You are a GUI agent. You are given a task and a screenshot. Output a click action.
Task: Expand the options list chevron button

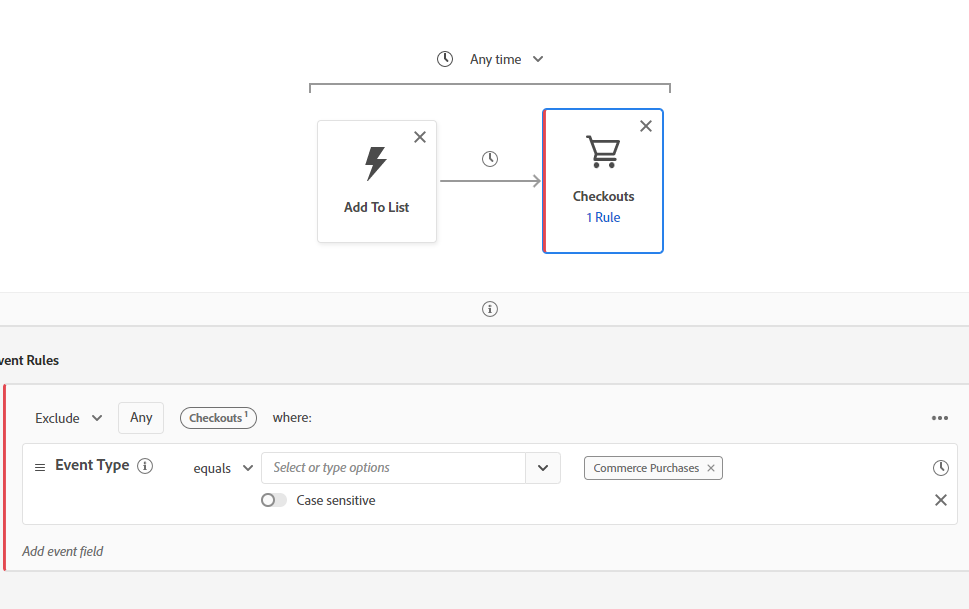tap(543, 468)
